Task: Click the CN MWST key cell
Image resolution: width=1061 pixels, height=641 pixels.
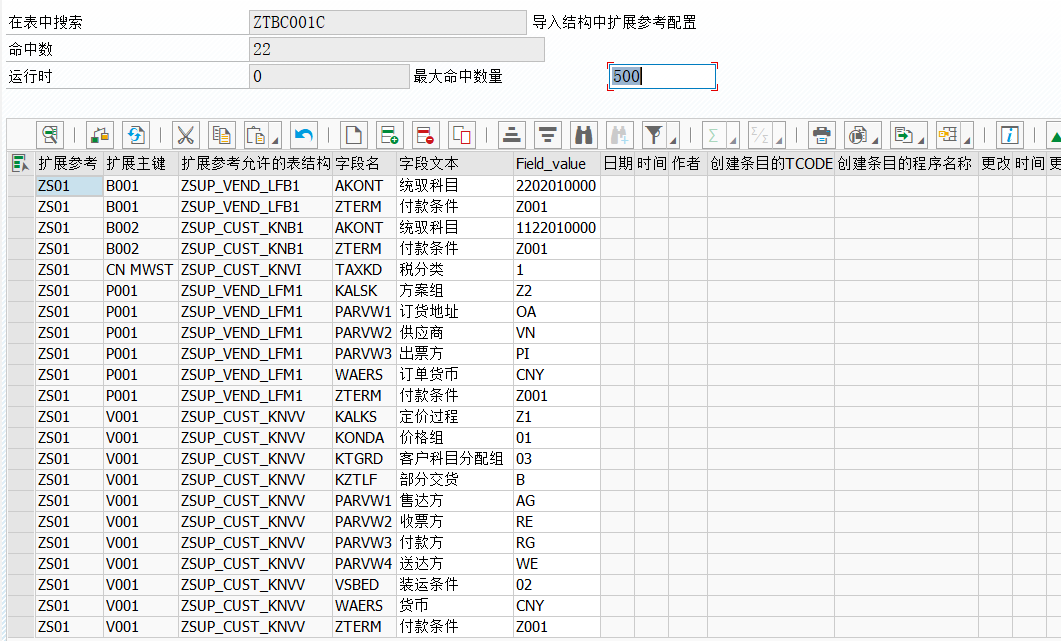Action: point(140,270)
